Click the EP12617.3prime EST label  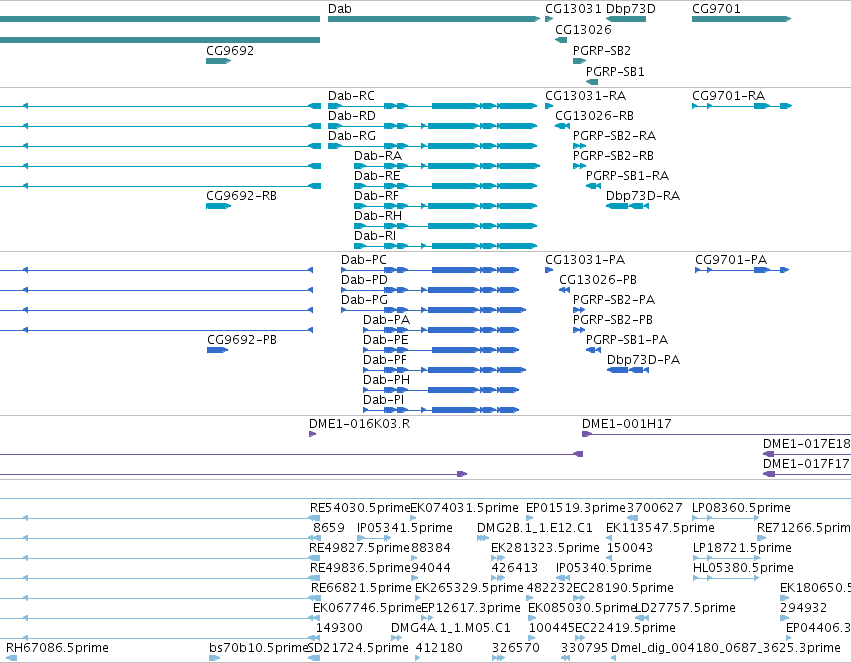471,609
